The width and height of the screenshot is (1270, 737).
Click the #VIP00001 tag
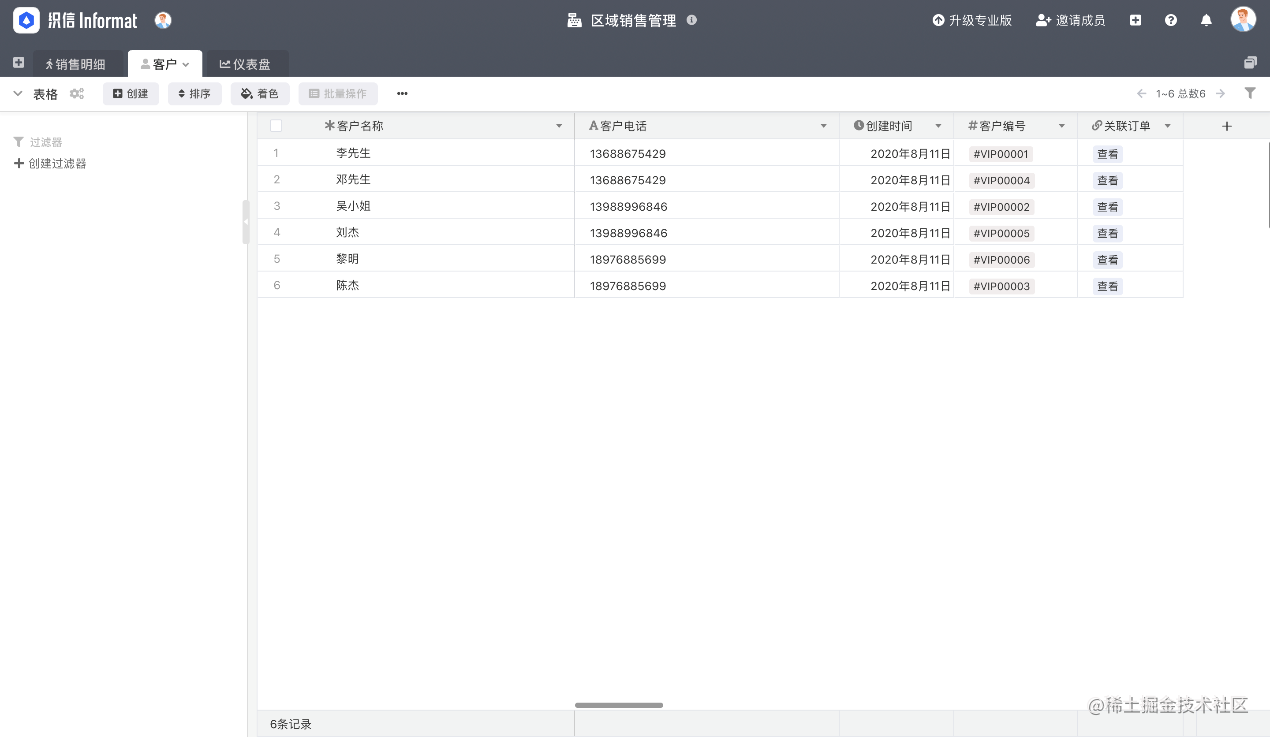click(x=1001, y=154)
